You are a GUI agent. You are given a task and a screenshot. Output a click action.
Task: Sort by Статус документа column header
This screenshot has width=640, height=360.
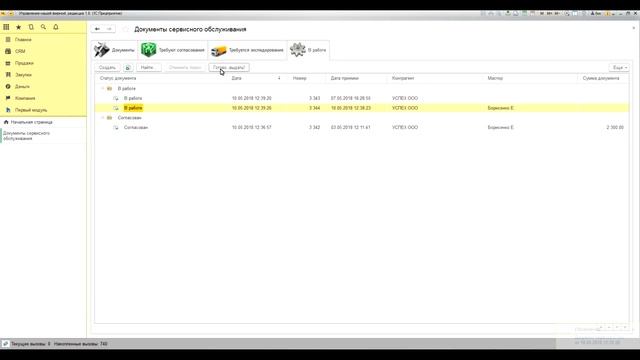pos(118,78)
